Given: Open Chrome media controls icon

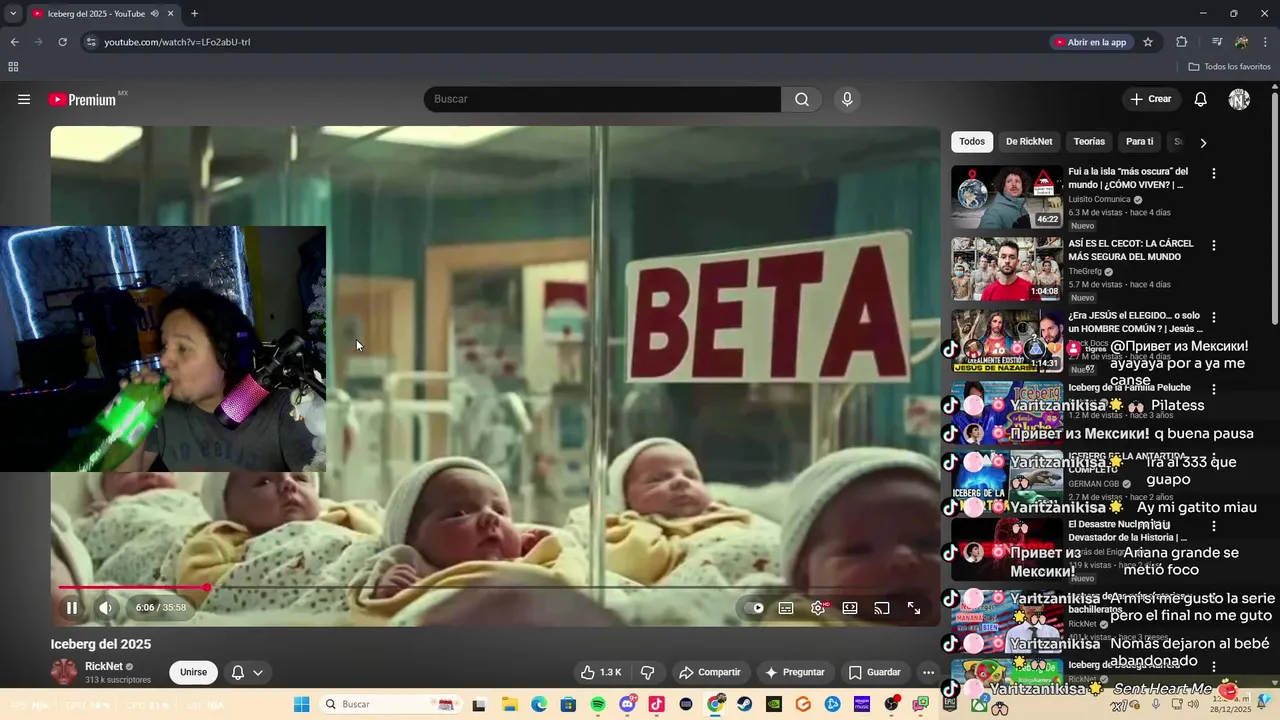Looking at the screenshot, I should coord(1216,42).
